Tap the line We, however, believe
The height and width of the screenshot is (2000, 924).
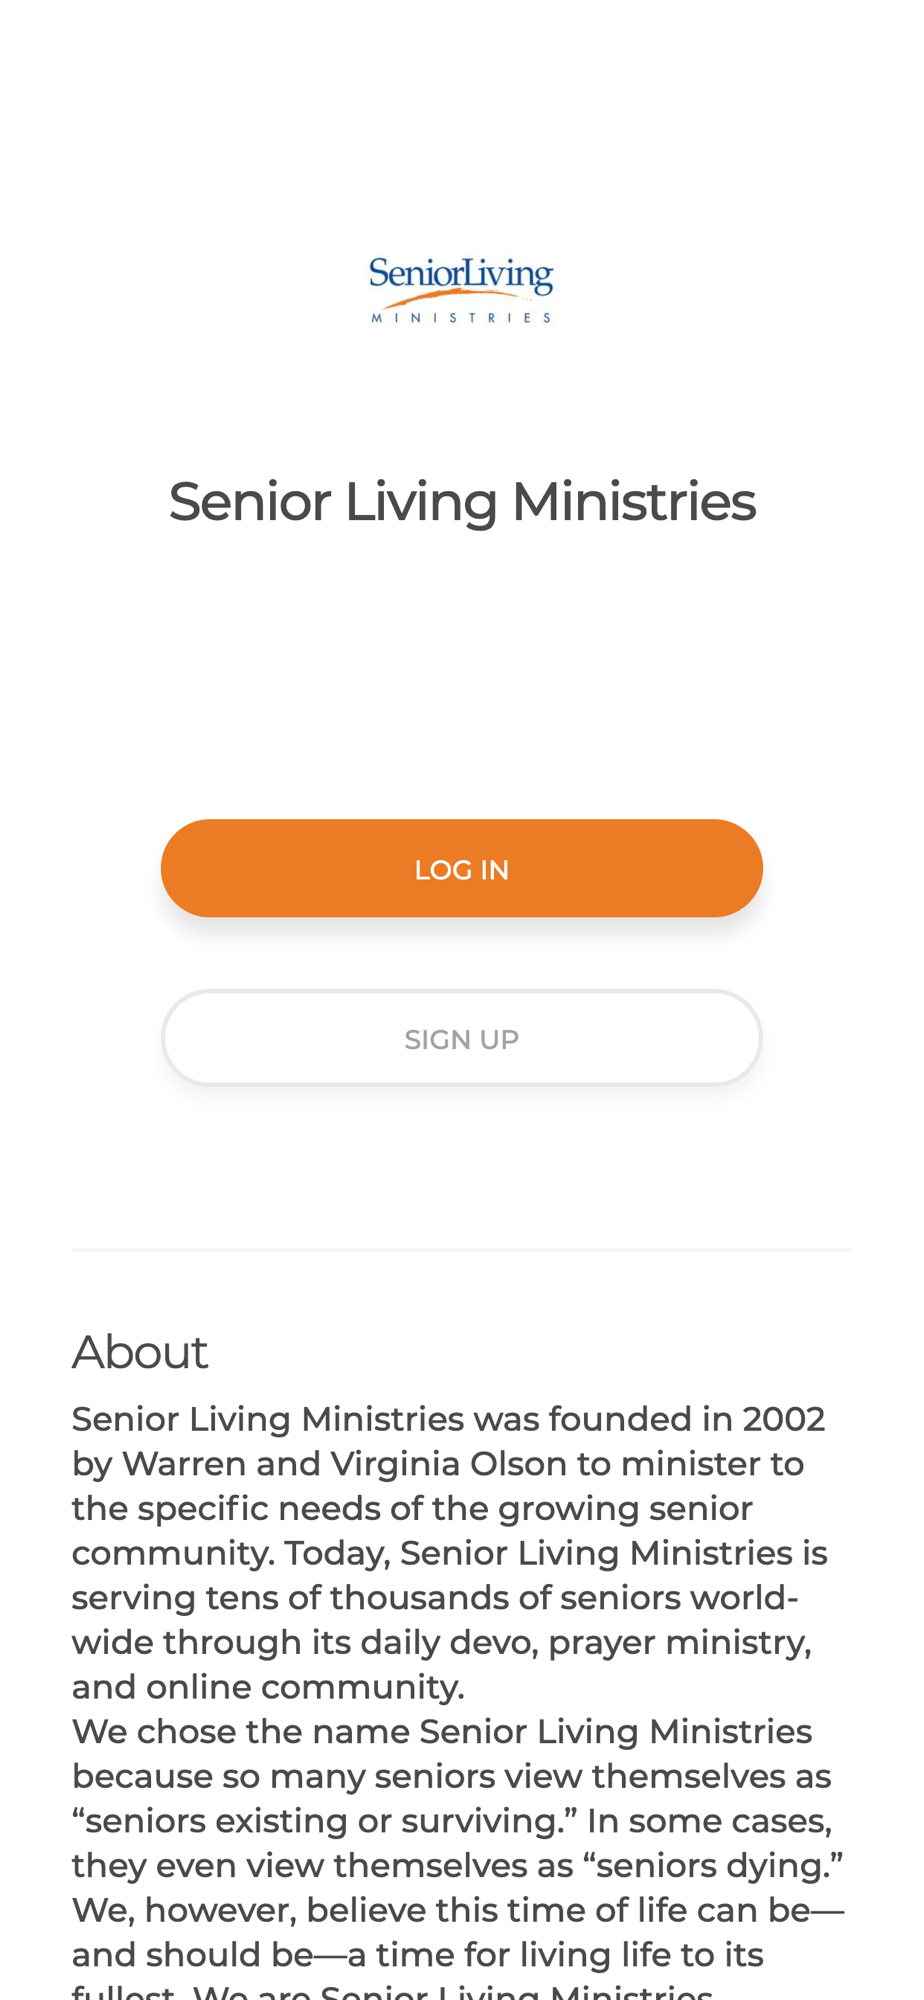click(x=458, y=1910)
